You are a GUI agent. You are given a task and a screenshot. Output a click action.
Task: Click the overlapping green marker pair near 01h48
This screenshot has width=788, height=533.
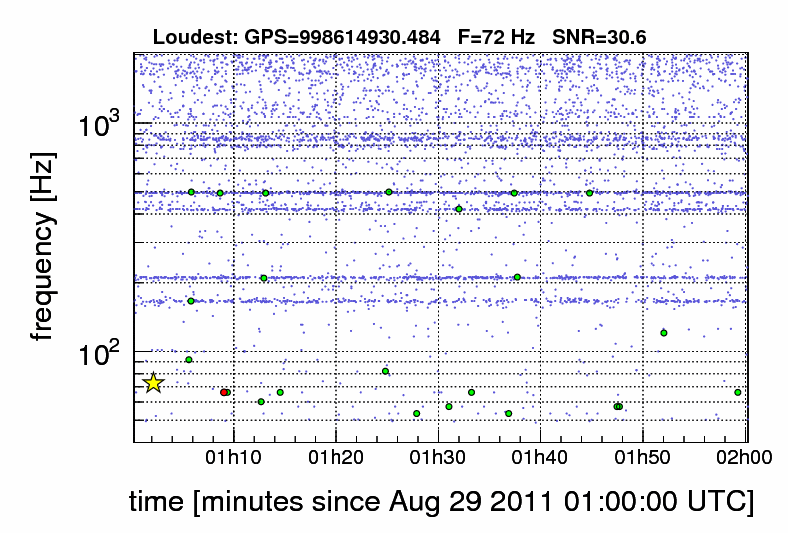(618, 406)
